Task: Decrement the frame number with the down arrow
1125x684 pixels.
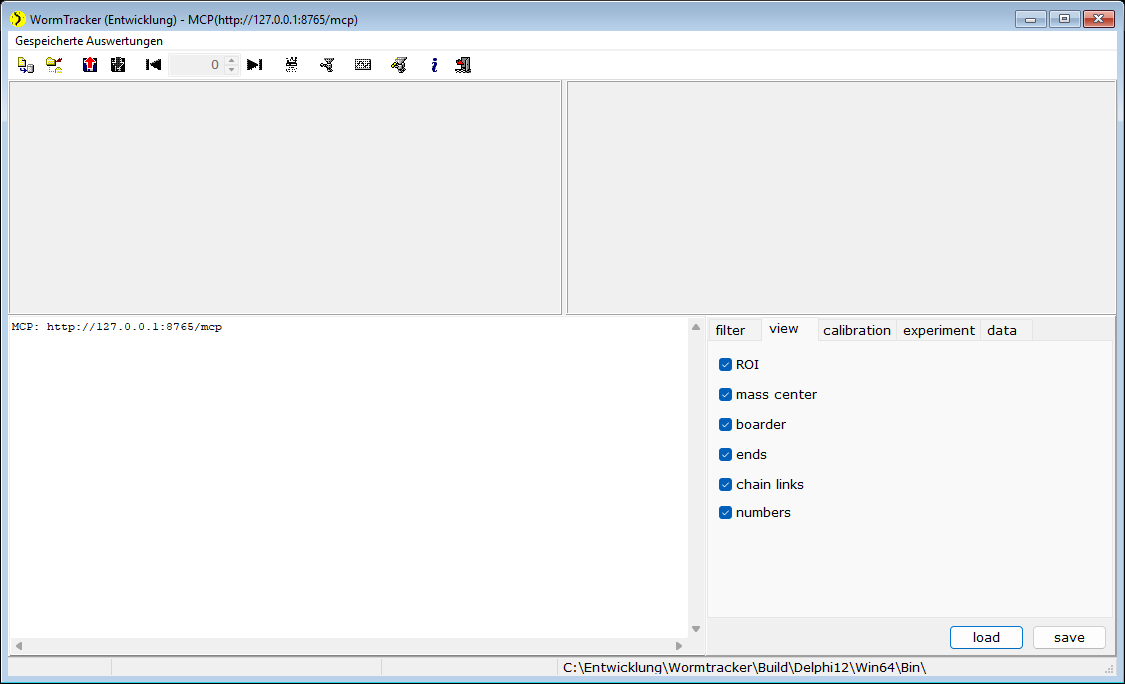Action: 231,70
